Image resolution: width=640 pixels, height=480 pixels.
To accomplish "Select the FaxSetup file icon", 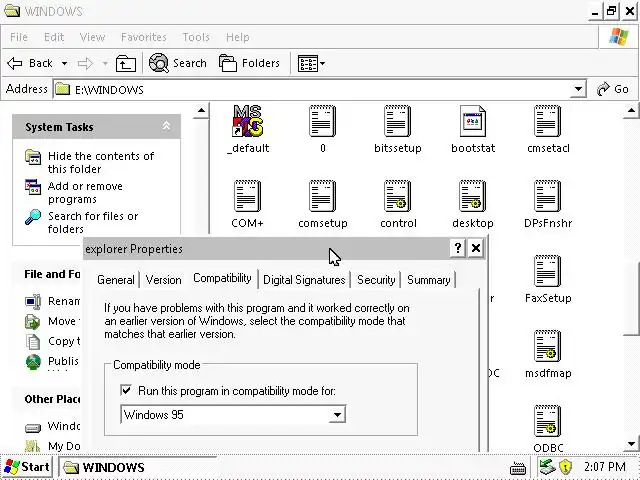I will tap(548, 271).
